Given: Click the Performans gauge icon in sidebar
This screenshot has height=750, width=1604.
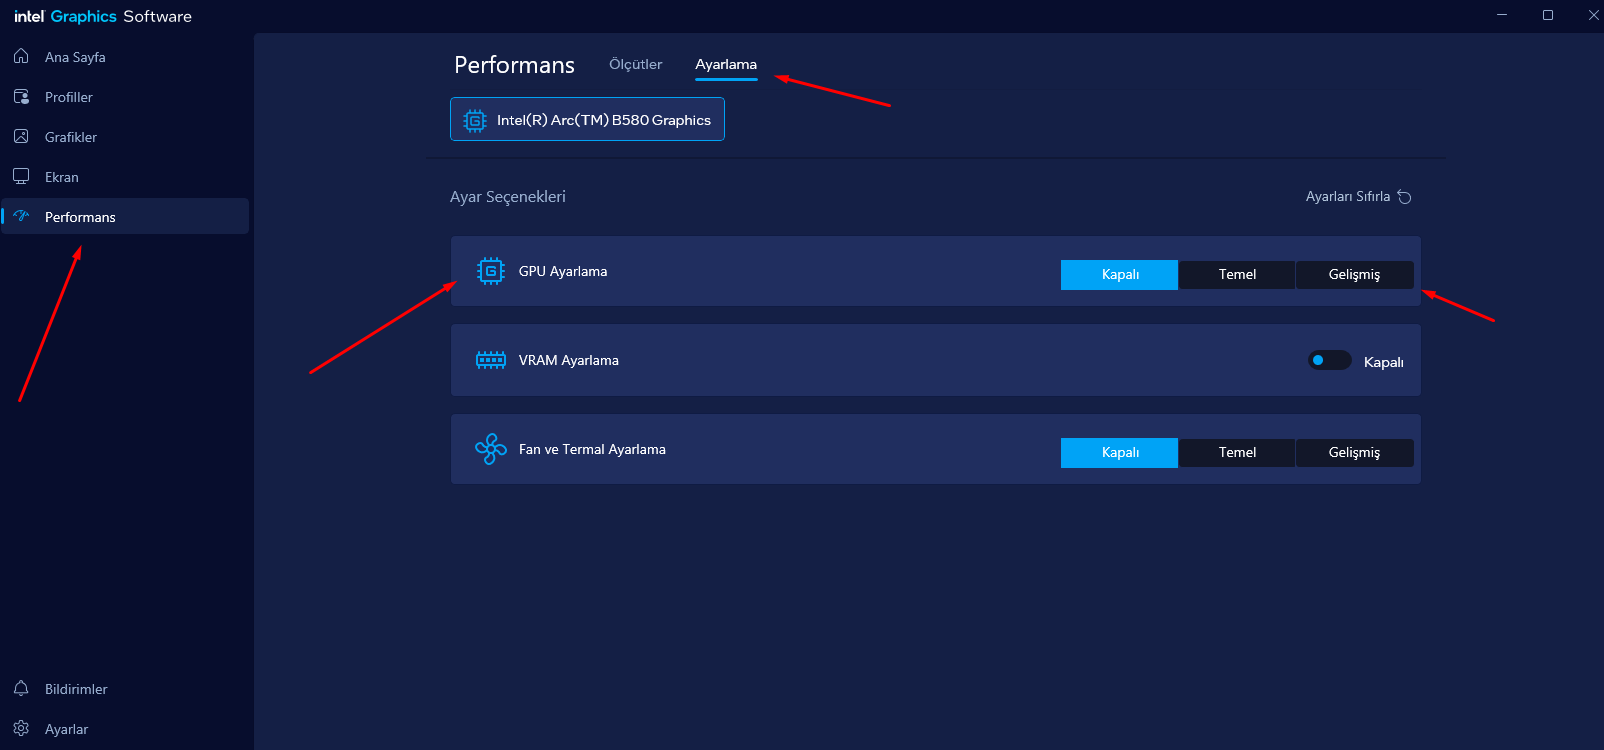Looking at the screenshot, I should coord(21,216).
